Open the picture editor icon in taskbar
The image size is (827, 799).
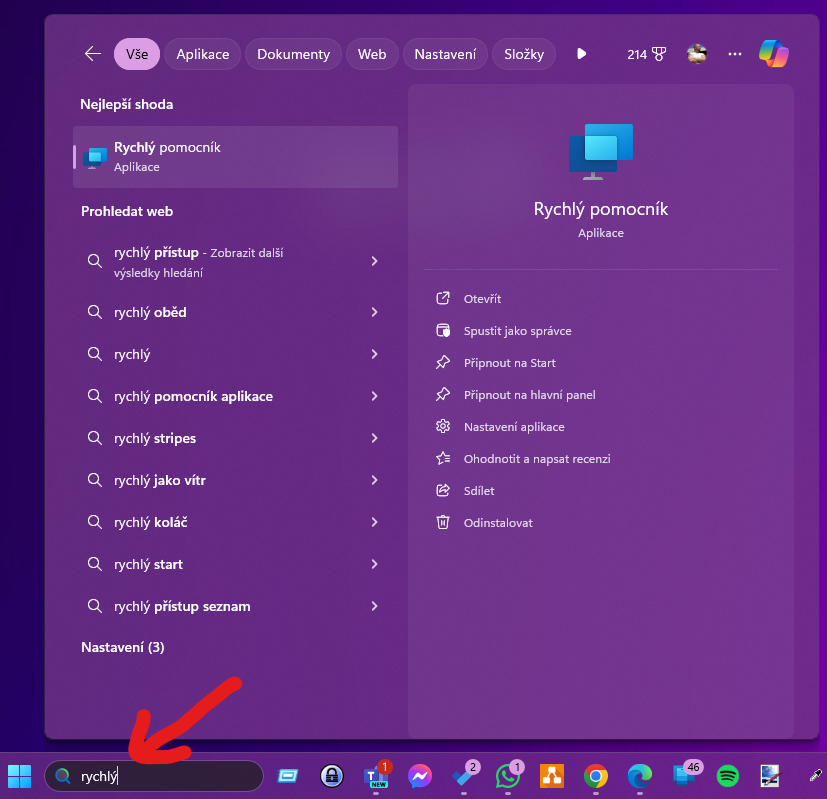coord(771,776)
